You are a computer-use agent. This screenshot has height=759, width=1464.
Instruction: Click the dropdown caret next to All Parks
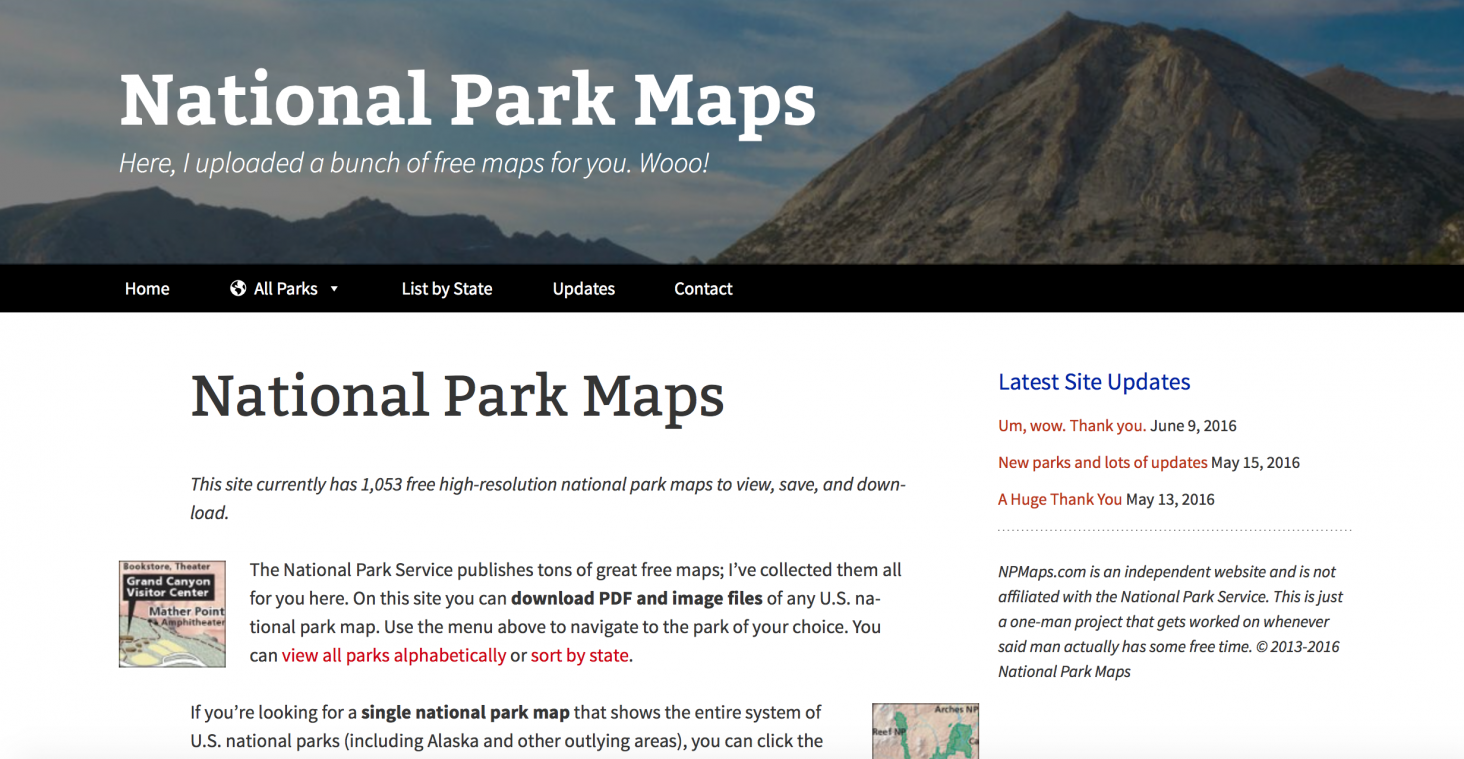335,288
